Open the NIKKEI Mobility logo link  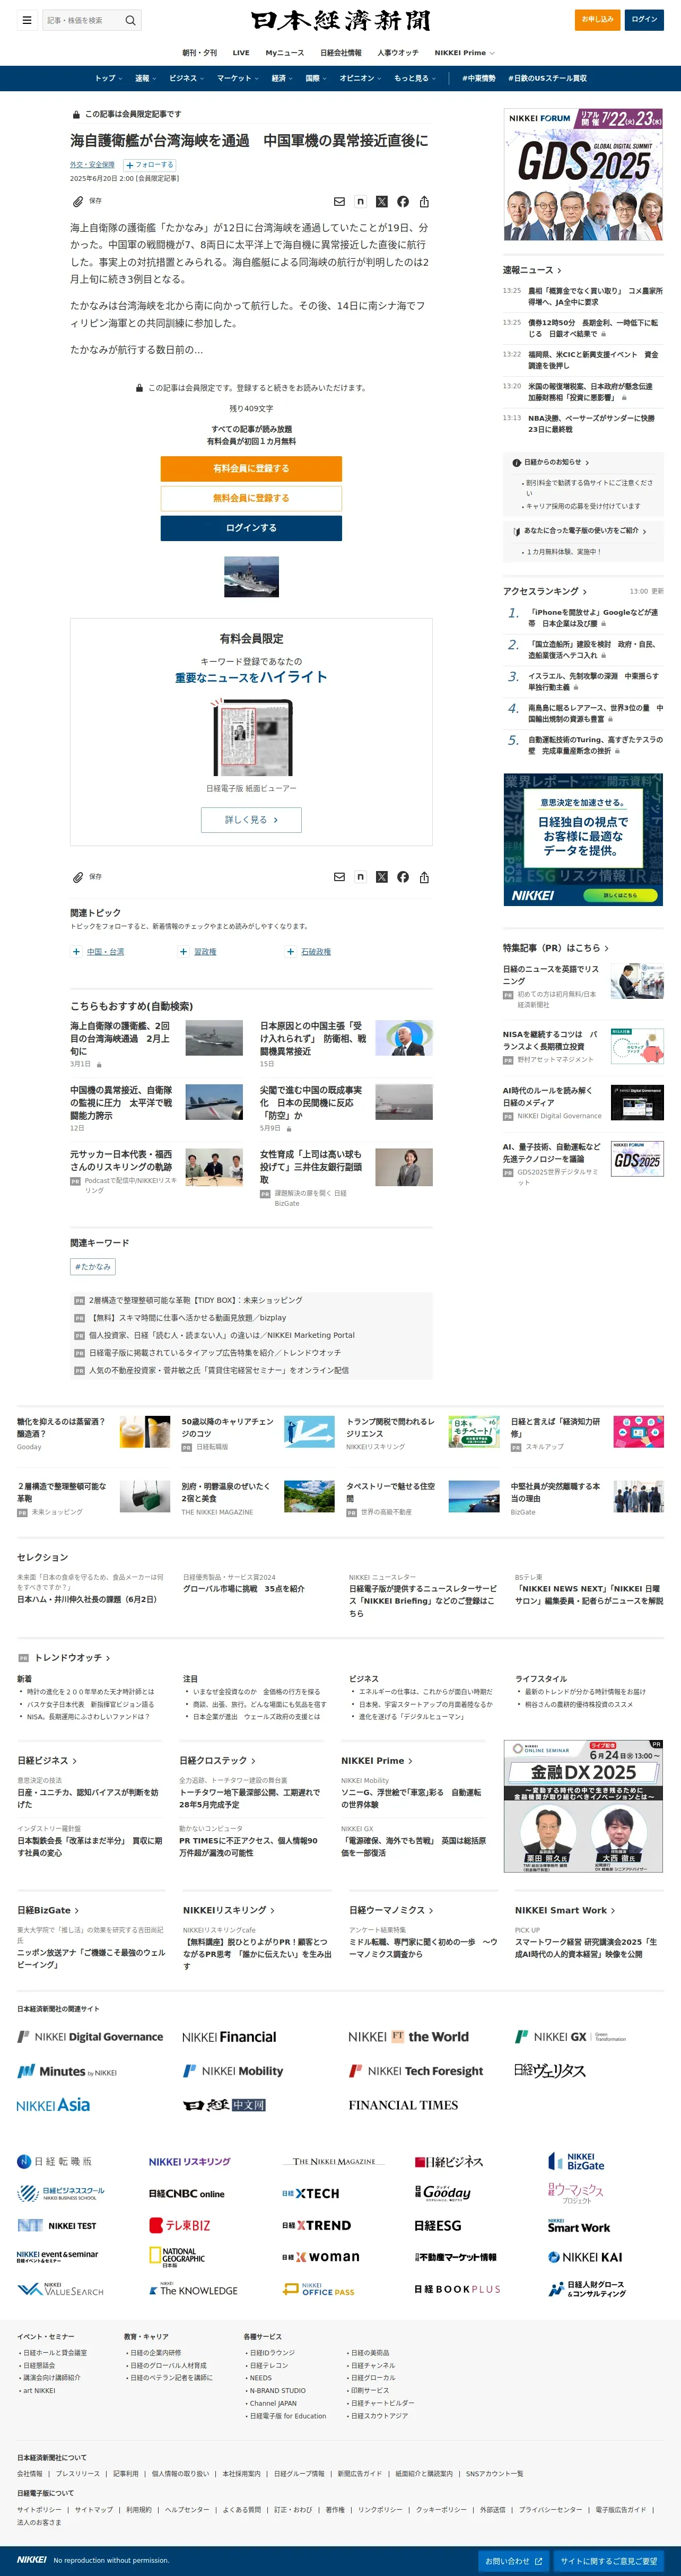tap(233, 2071)
